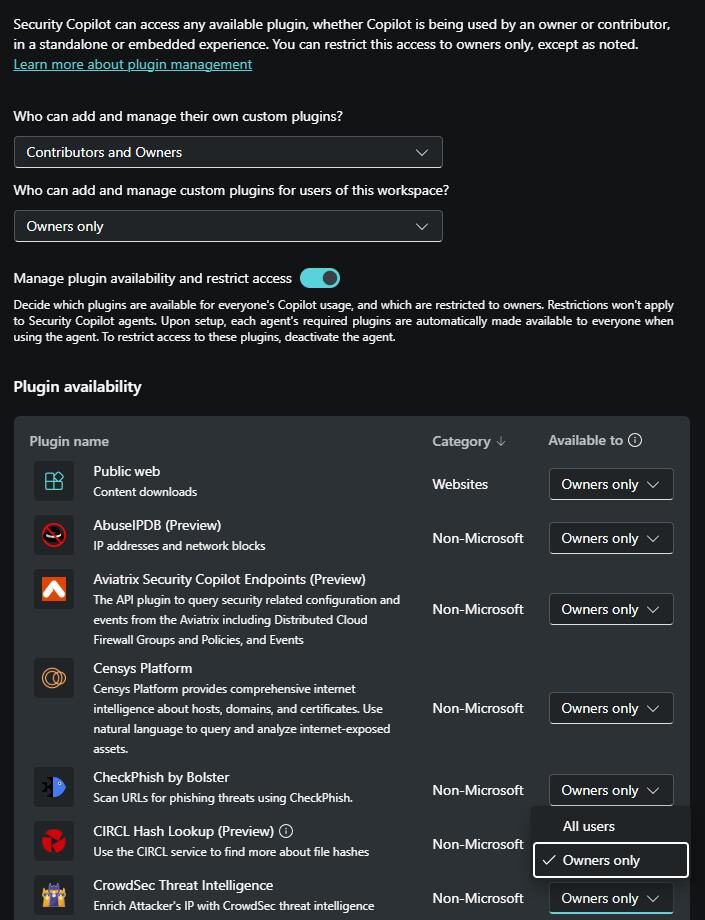705x920 pixels.
Task: Click the Aviatrix Security Copilot Endpoints icon
Action: [x=54, y=589]
